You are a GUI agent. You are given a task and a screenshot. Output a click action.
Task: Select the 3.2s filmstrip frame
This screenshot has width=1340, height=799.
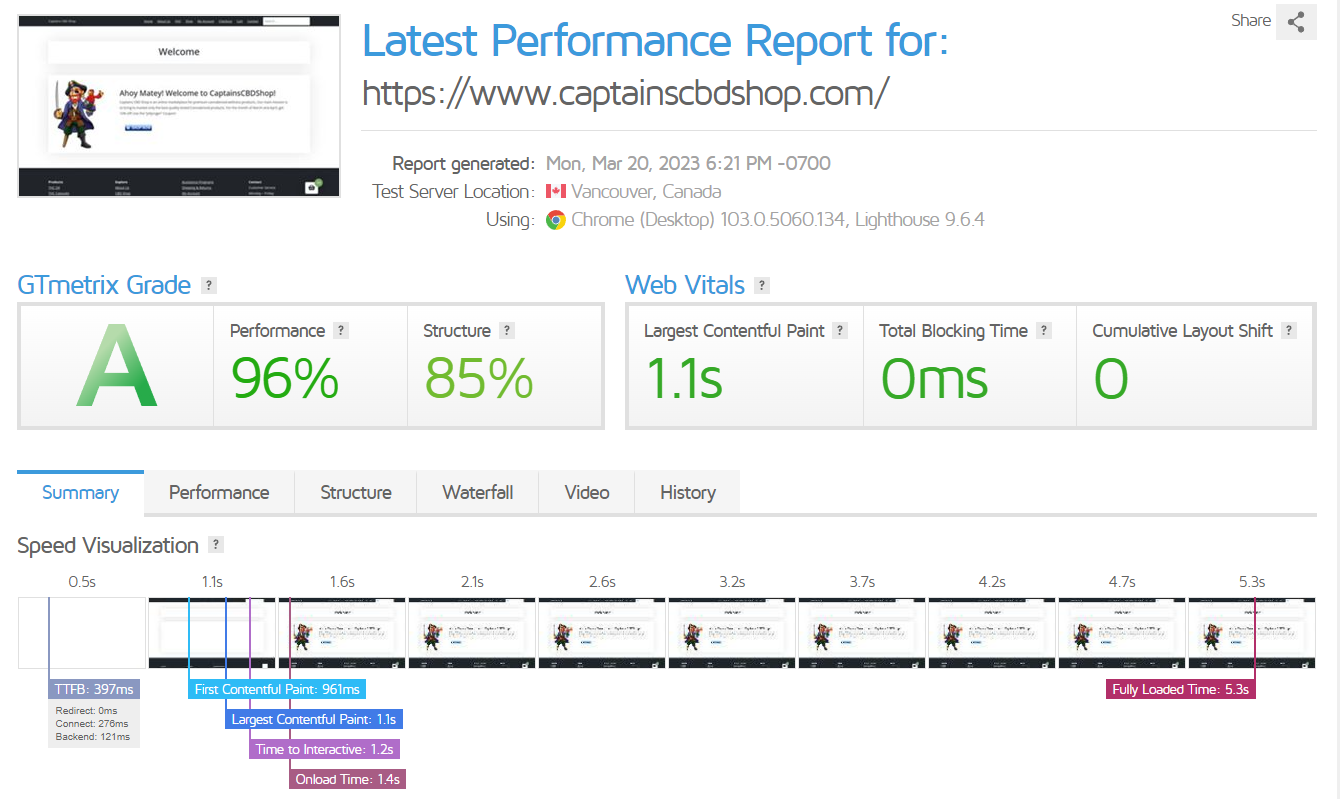point(732,633)
